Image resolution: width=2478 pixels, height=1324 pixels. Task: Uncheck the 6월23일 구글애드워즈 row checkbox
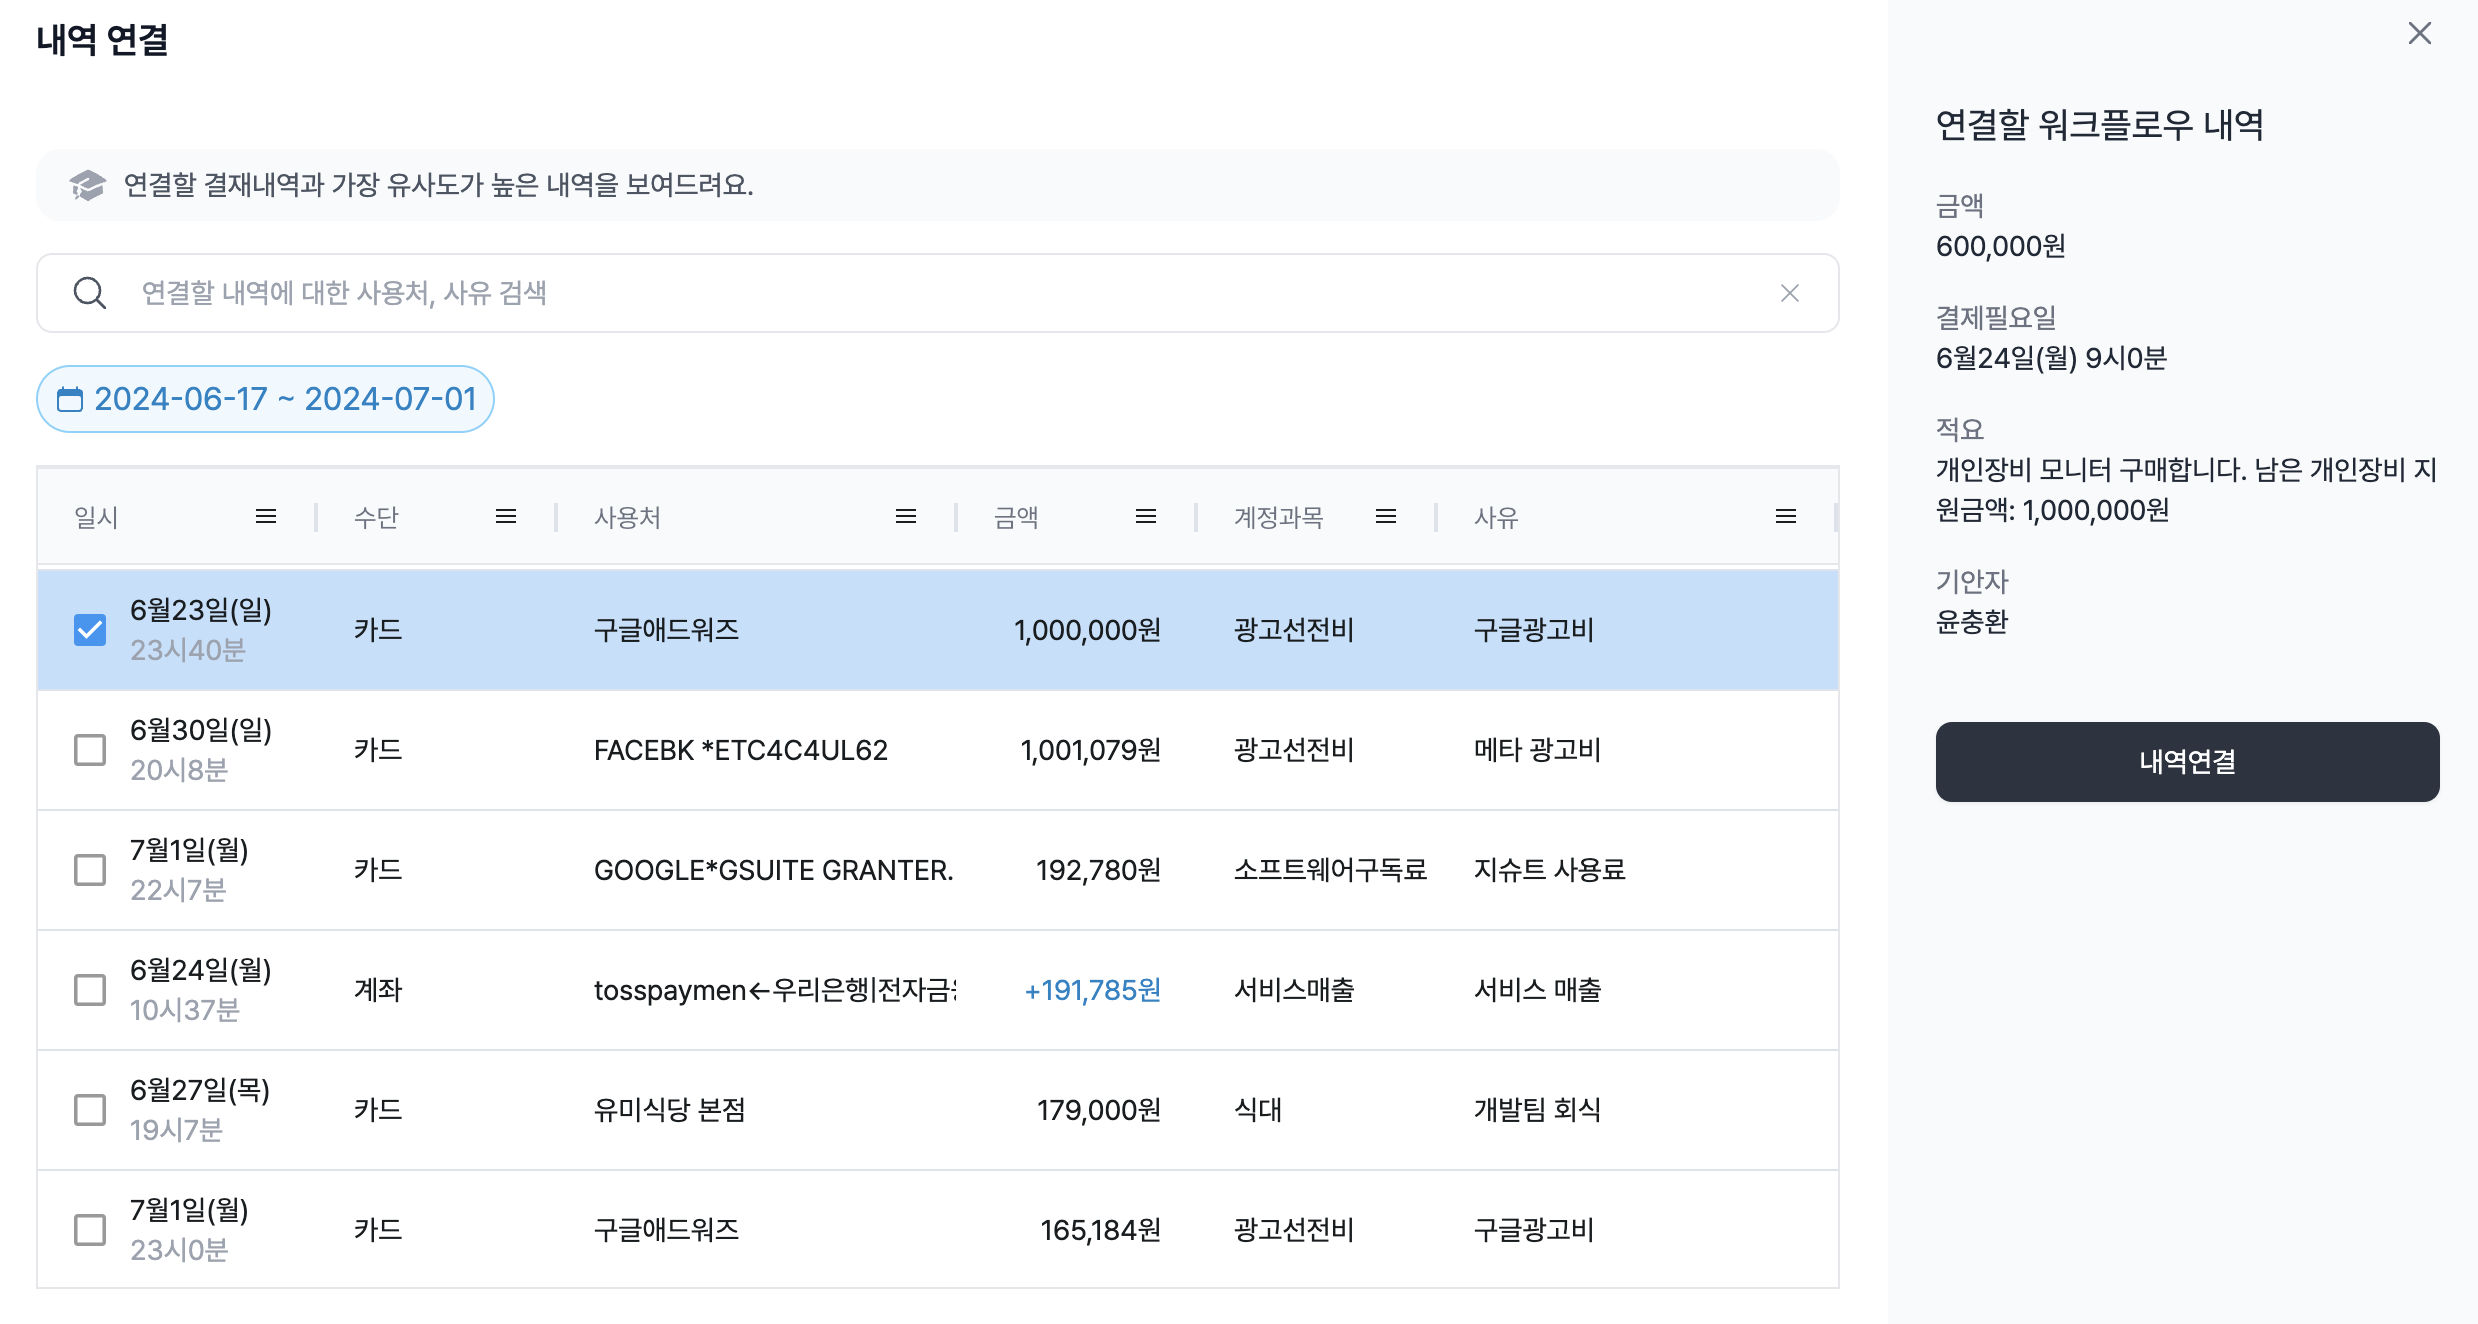click(90, 630)
